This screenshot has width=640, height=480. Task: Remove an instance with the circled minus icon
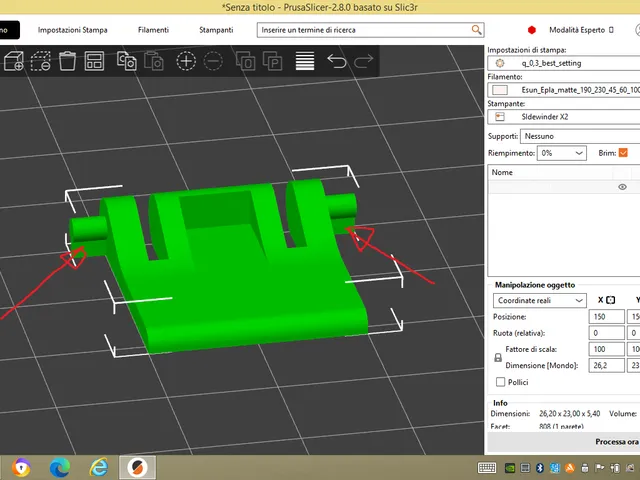[x=213, y=61]
